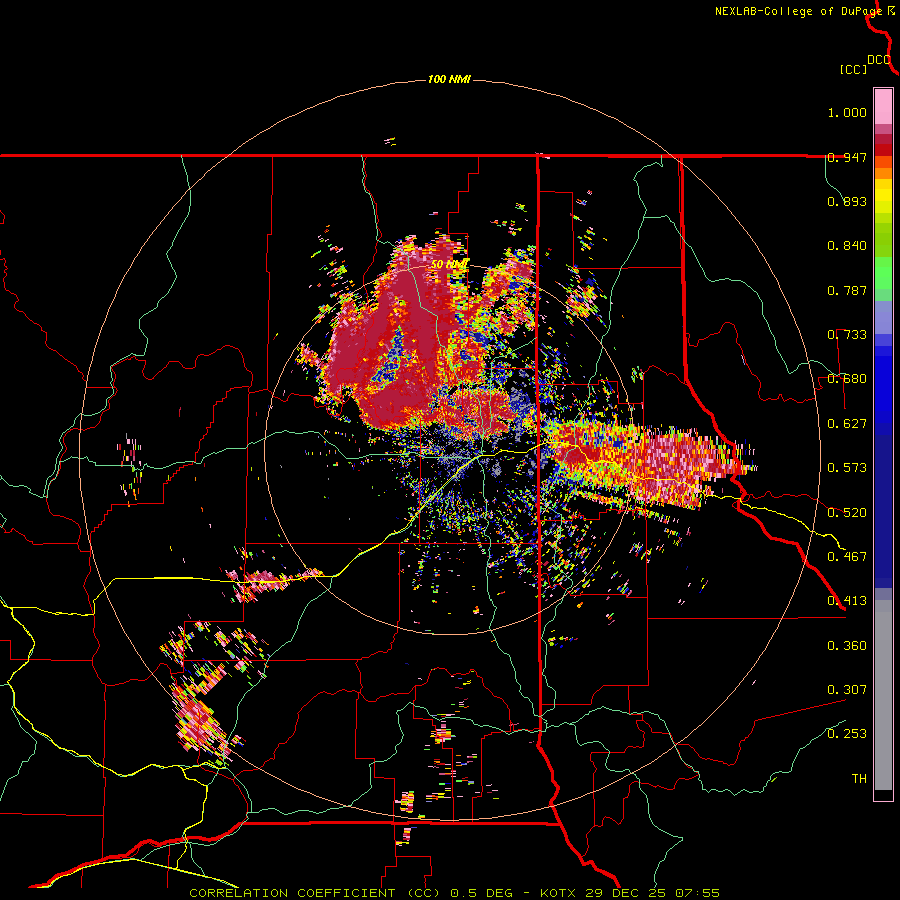Image resolution: width=900 pixels, height=900 pixels.
Task: Pick the gray band on color bar
Action: pos(883,695)
